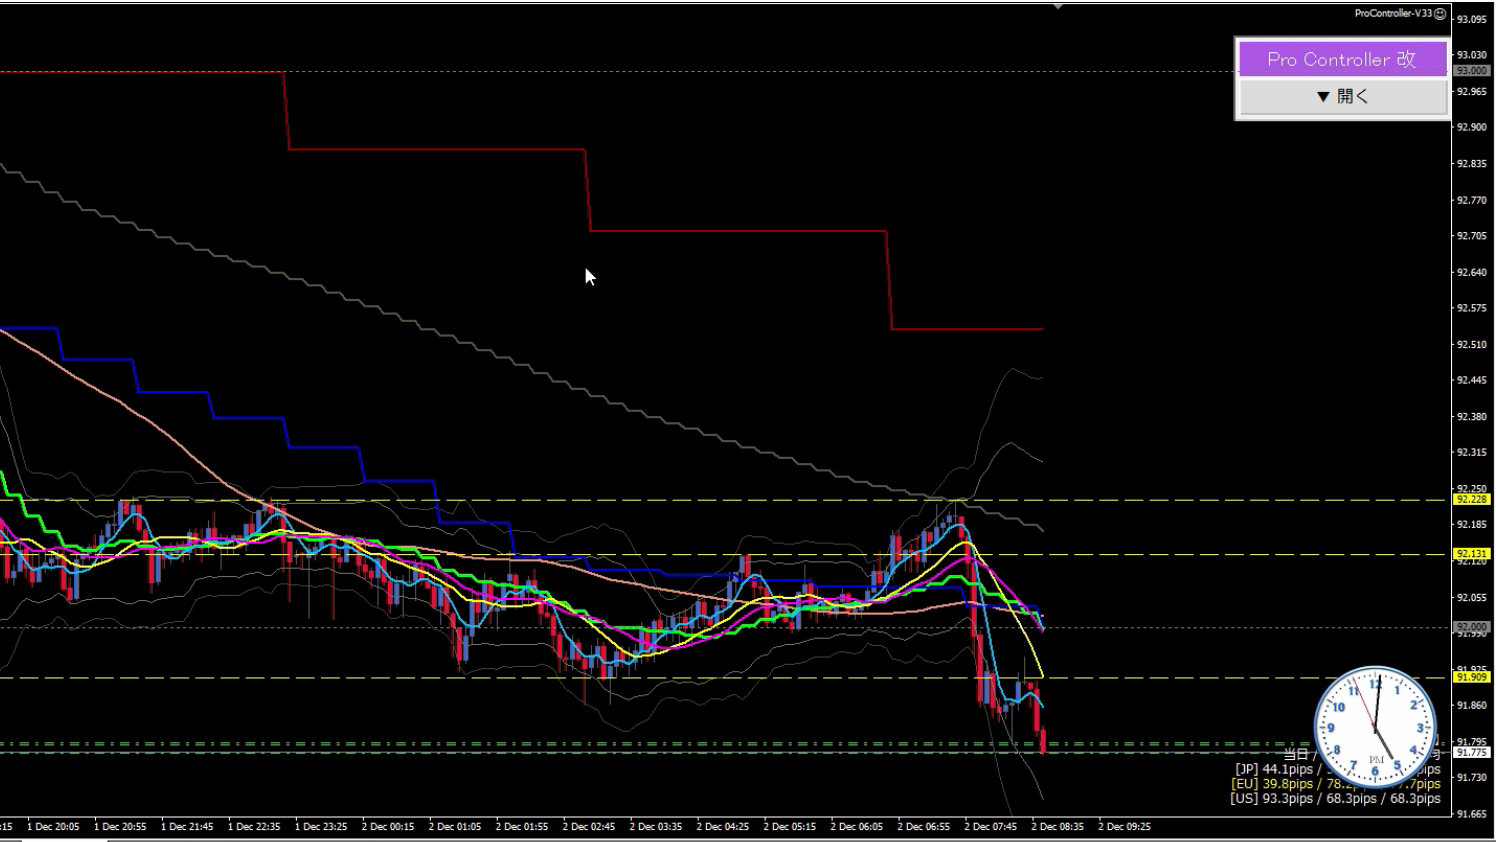Screen dimensions: 1496x842
Task: Click the [US] 93.3pips statistics line
Action: click(x=1335, y=798)
